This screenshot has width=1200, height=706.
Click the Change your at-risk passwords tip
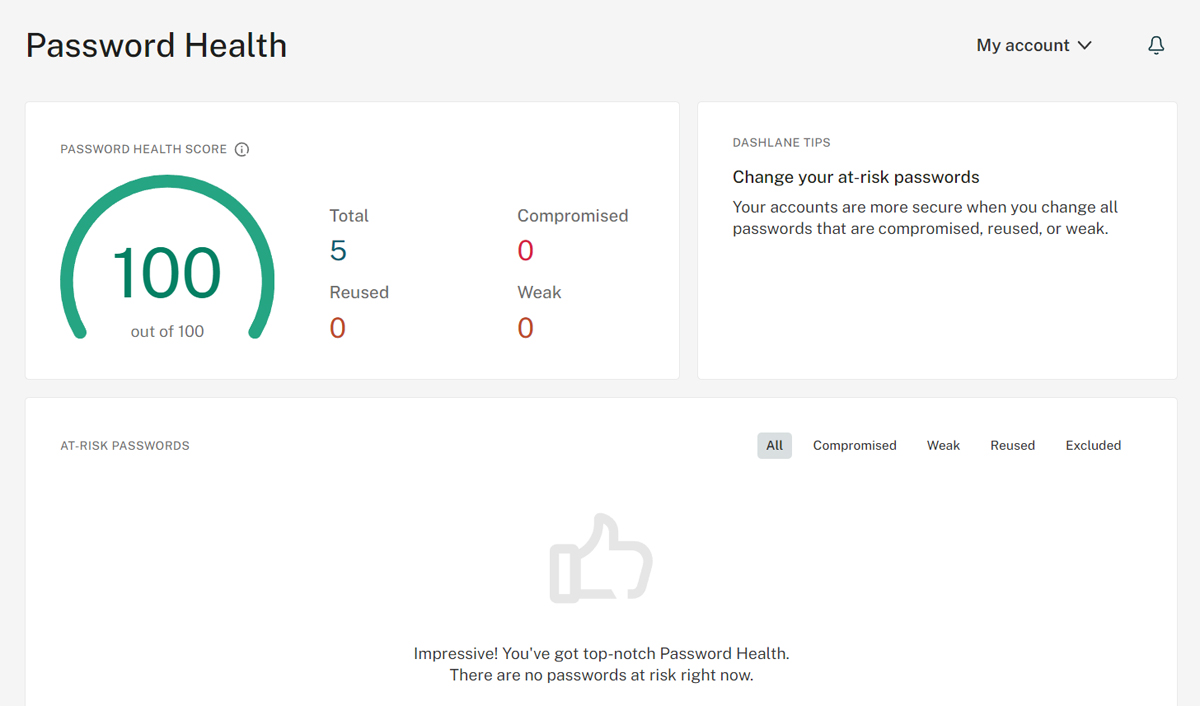click(x=856, y=176)
